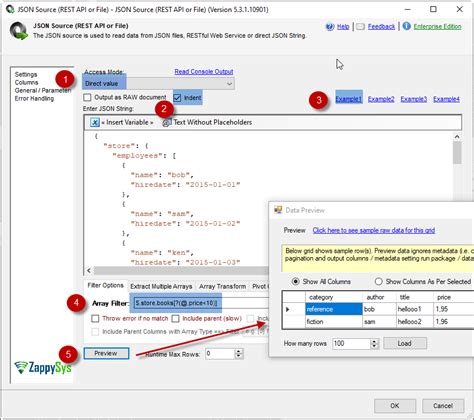Click the 'hellooo1' title cell
474x420 pixels.
coord(414,309)
